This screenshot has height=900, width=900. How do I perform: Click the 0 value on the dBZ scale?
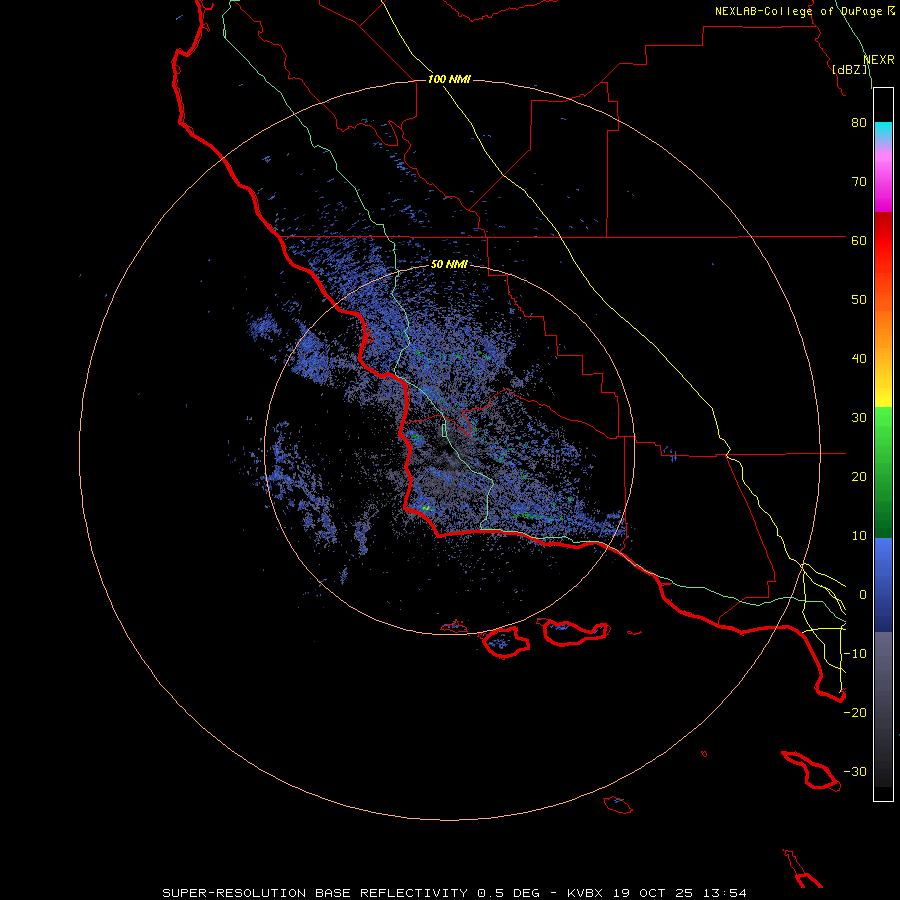[863, 595]
